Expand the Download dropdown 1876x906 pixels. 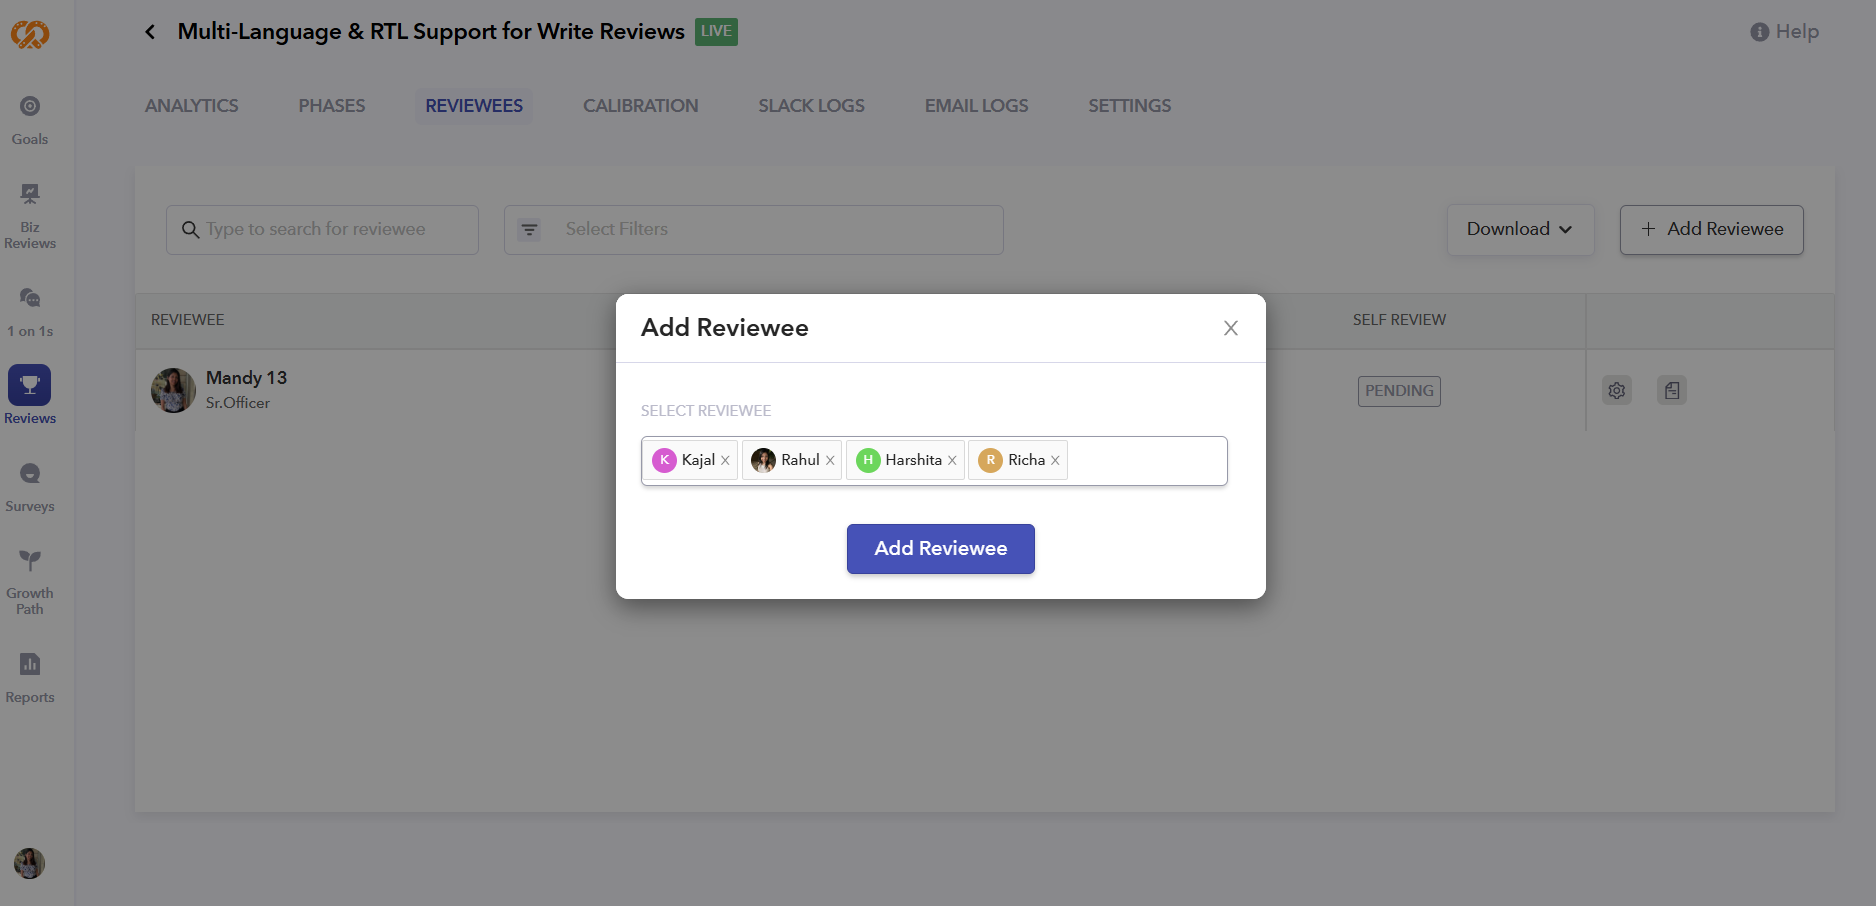click(1519, 230)
